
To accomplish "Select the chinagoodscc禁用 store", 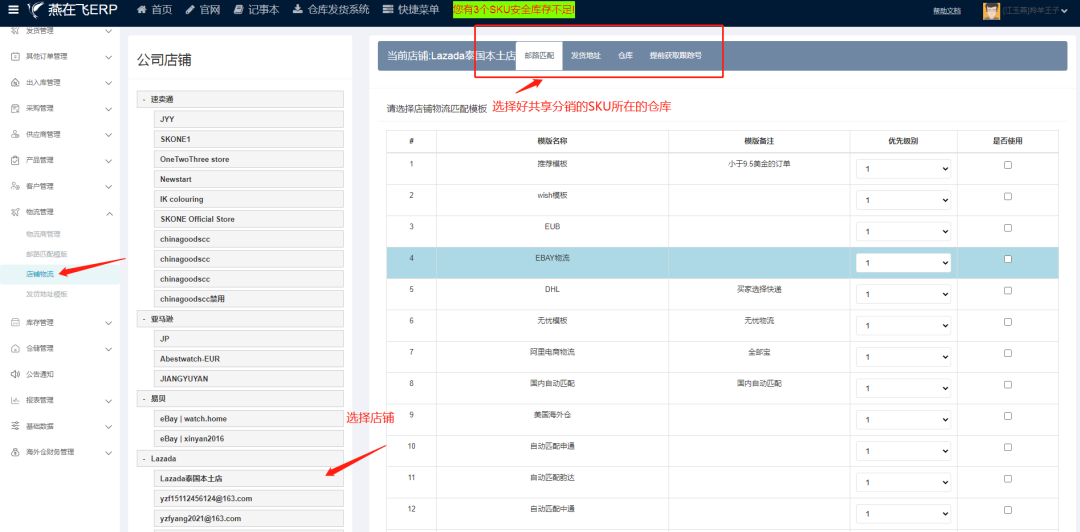I will pyautogui.click(x=249, y=299).
